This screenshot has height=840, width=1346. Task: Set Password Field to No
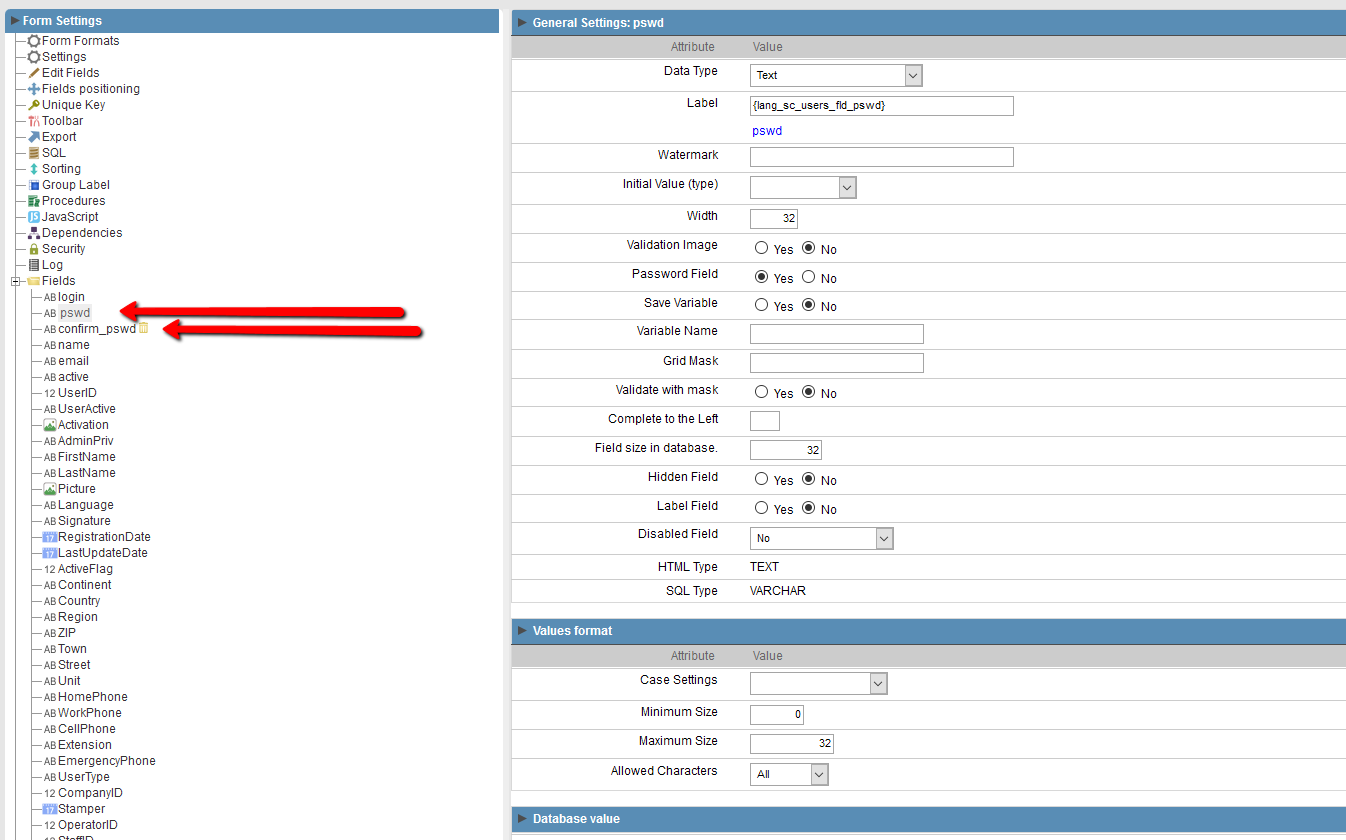[808, 277]
